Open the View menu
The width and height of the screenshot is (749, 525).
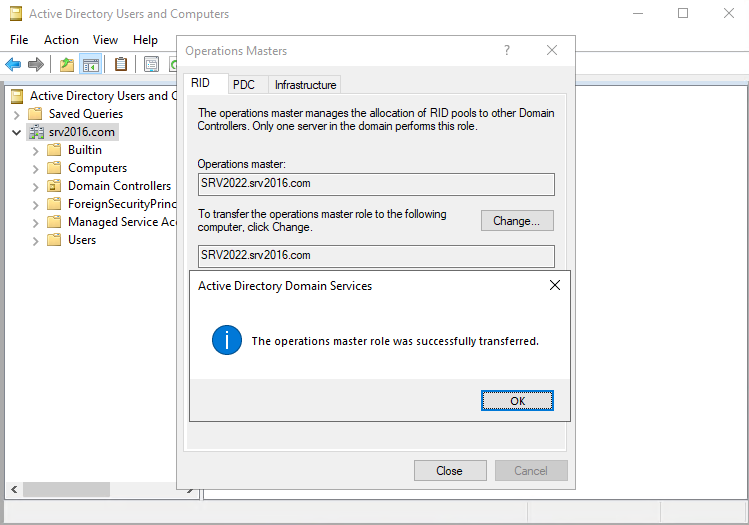click(105, 40)
